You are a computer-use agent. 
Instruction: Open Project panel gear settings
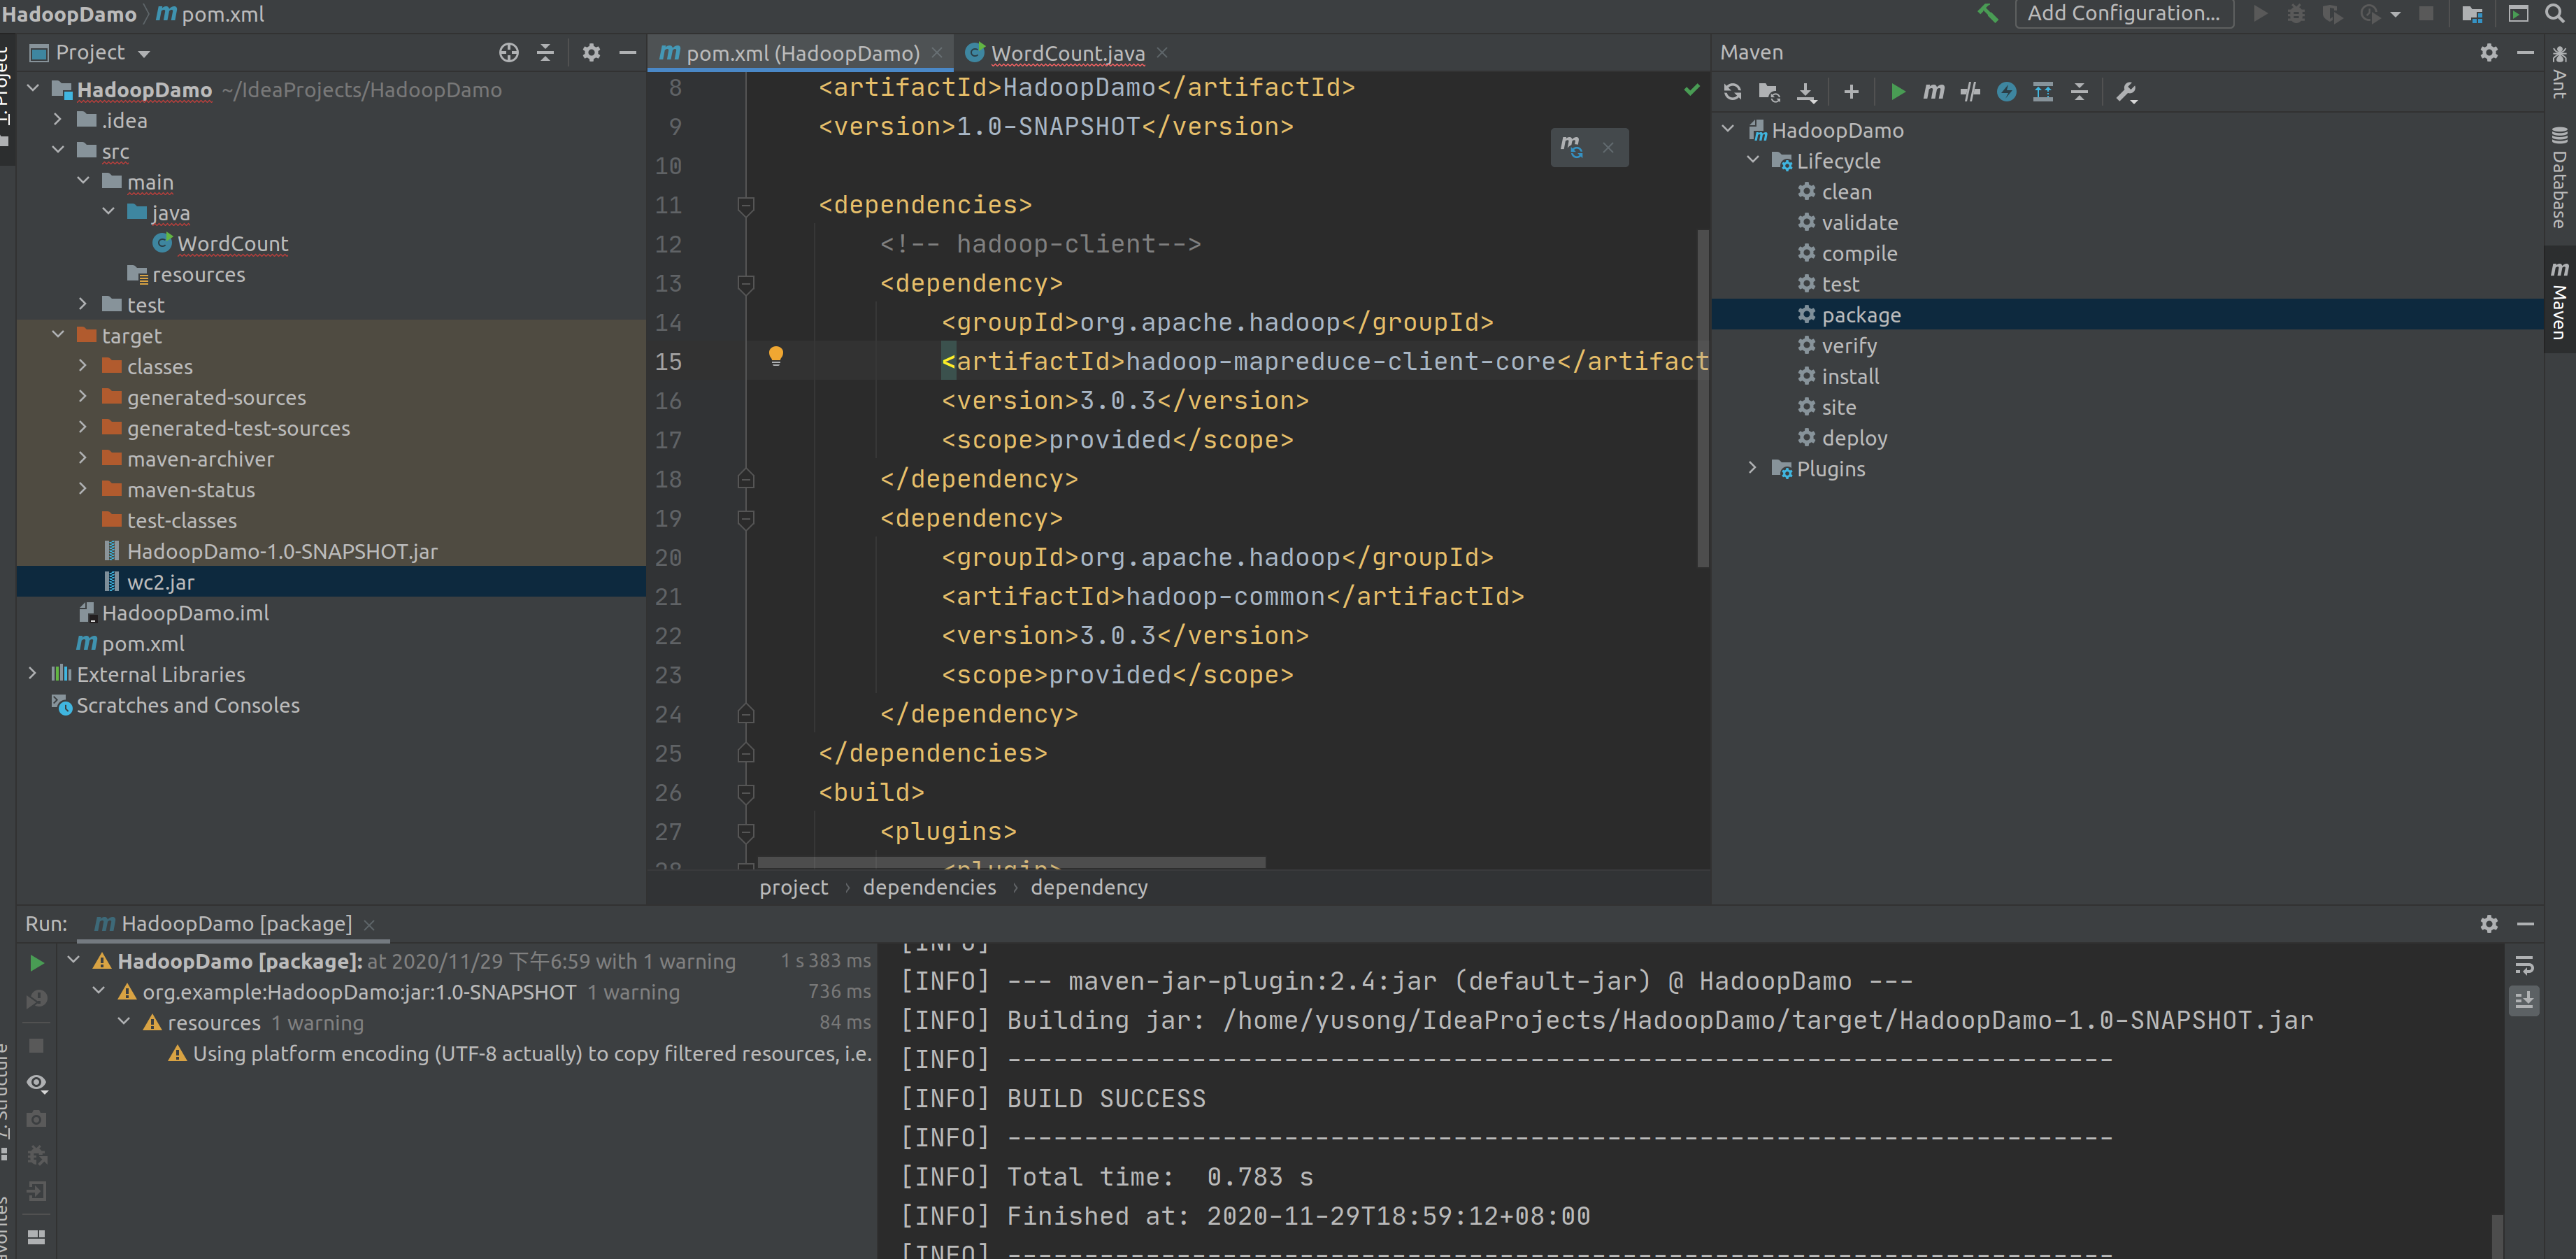click(x=591, y=52)
